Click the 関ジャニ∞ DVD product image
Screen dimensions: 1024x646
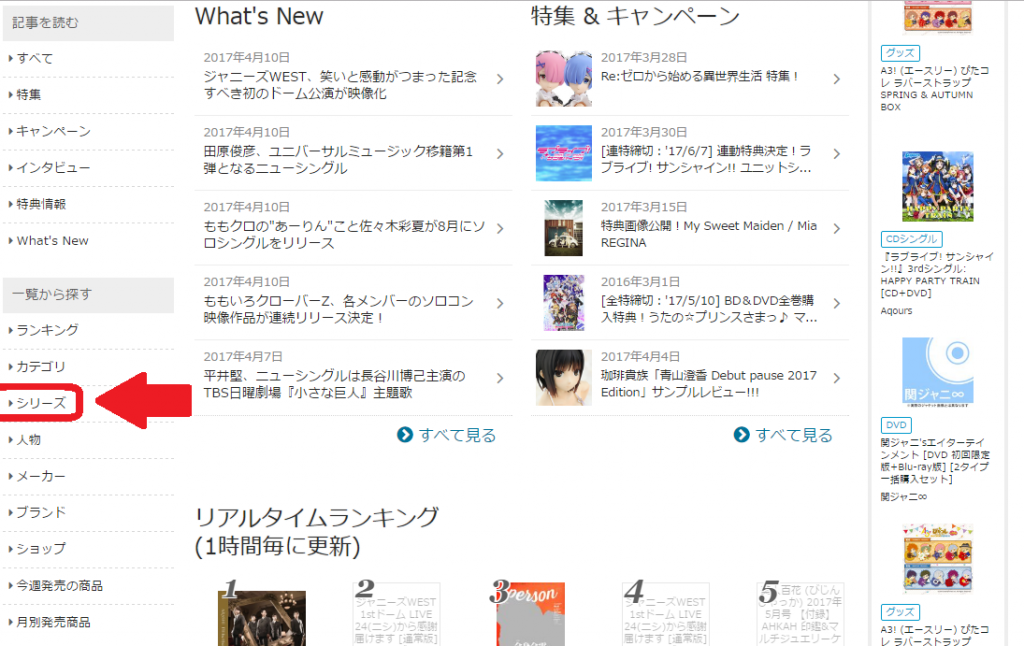[938, 372]
